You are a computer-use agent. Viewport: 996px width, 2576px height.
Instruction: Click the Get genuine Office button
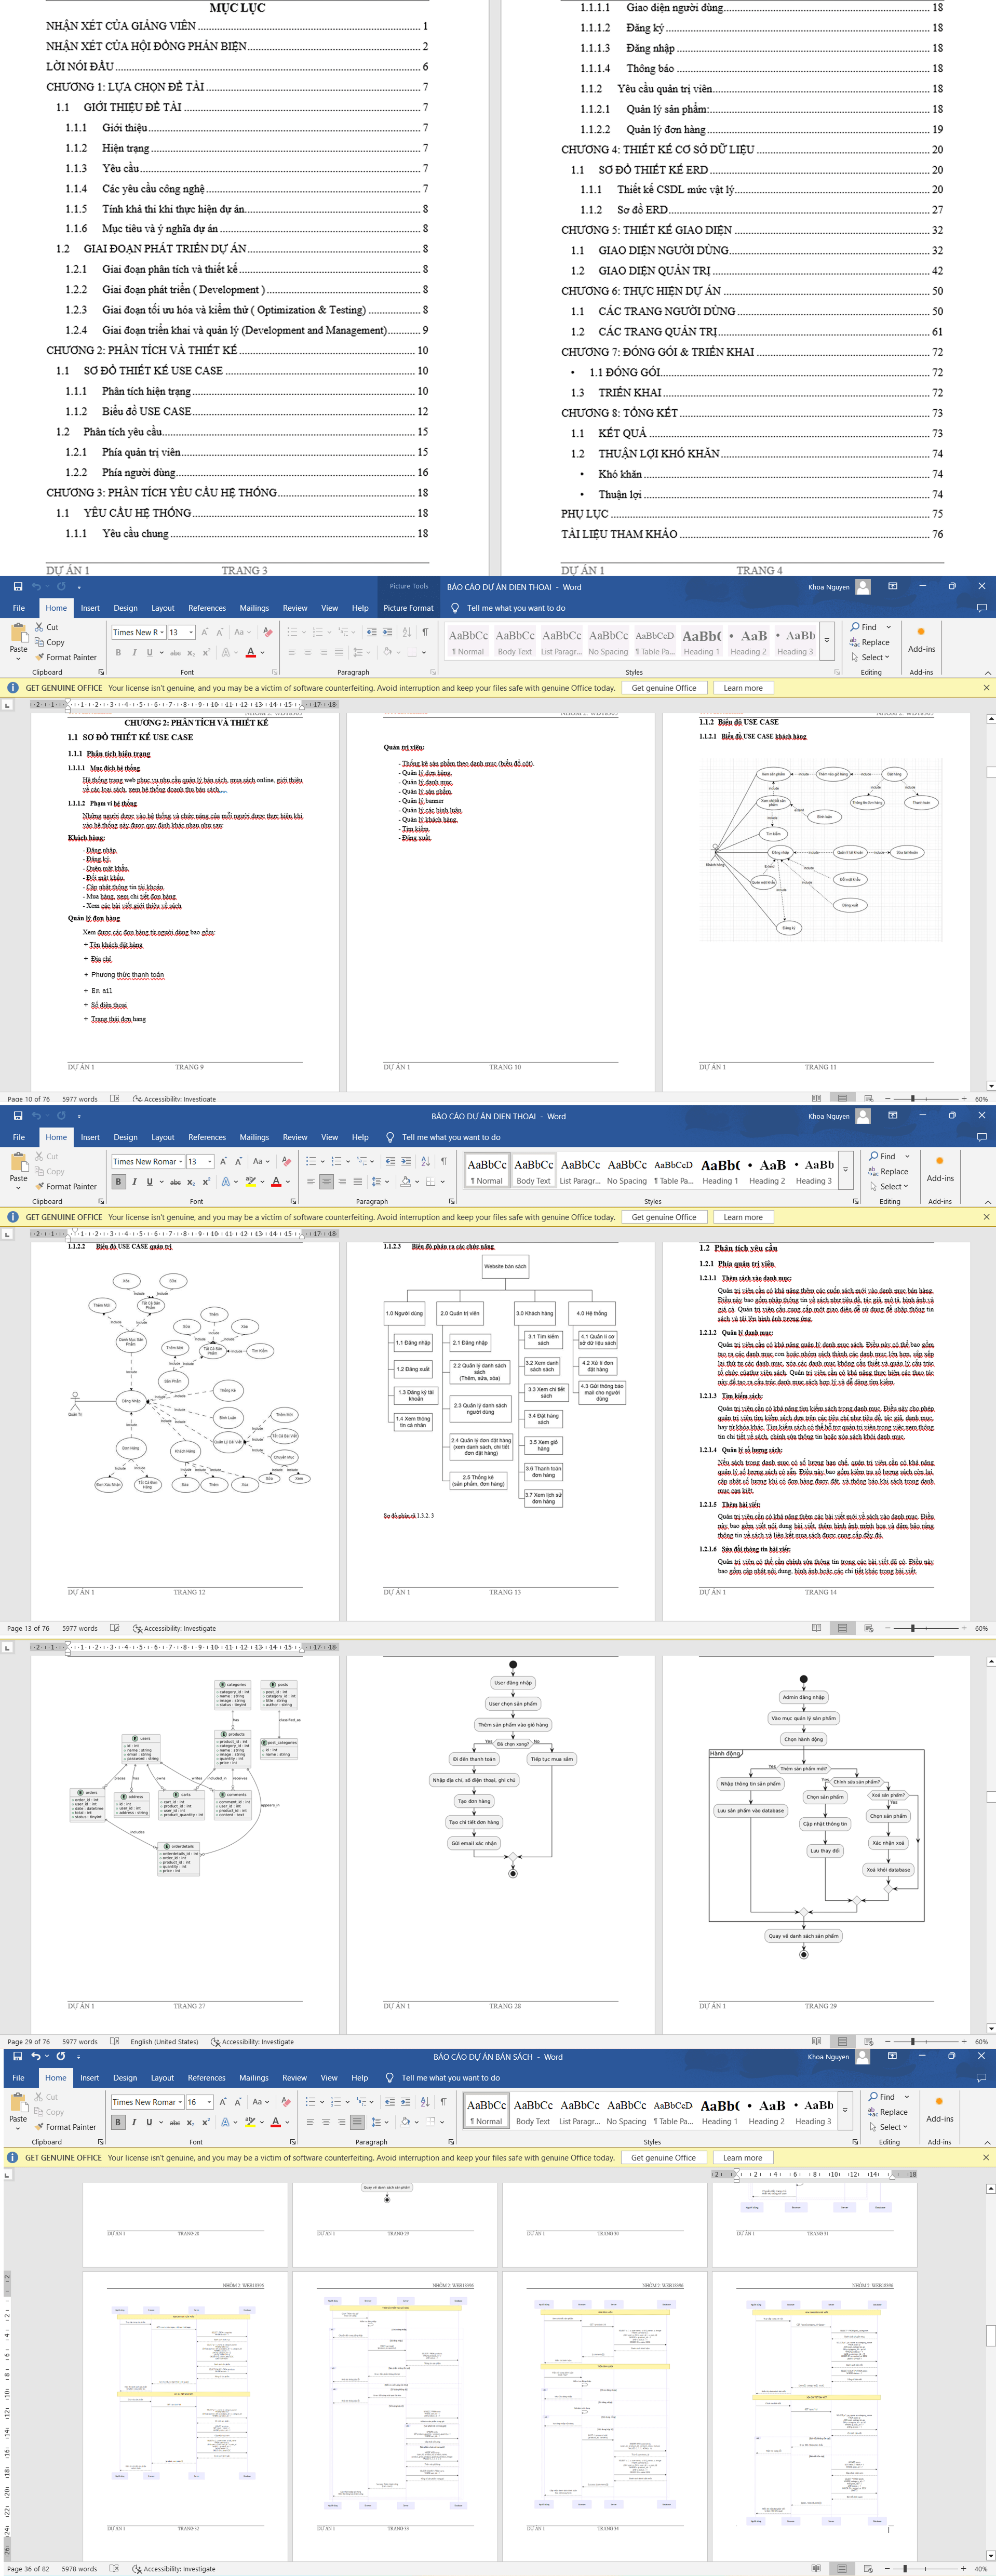[x=665, y=688]
